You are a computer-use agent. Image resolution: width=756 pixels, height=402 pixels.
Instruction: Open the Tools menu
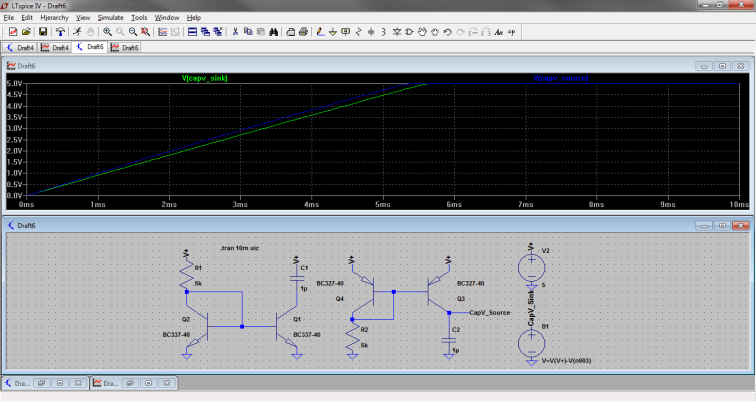(139, 17)
